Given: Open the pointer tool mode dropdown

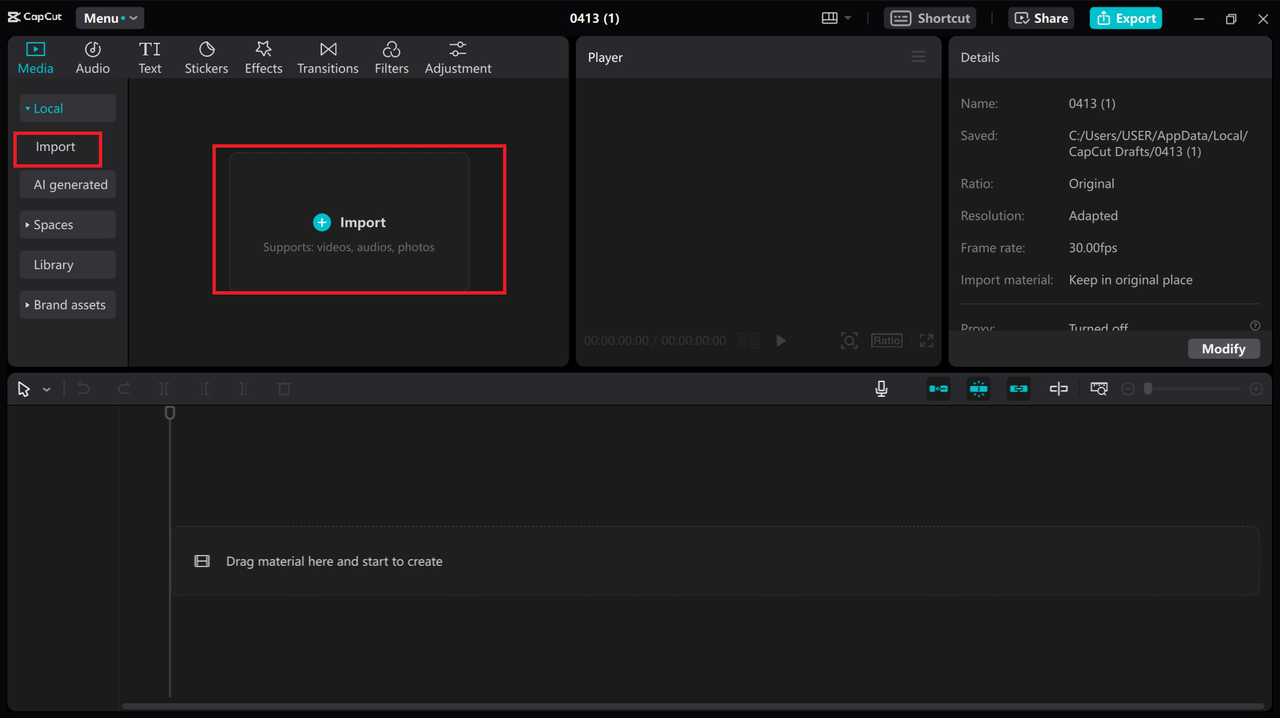Looking at the screenshot, I should pyautogui.click(x=46, y=389).
